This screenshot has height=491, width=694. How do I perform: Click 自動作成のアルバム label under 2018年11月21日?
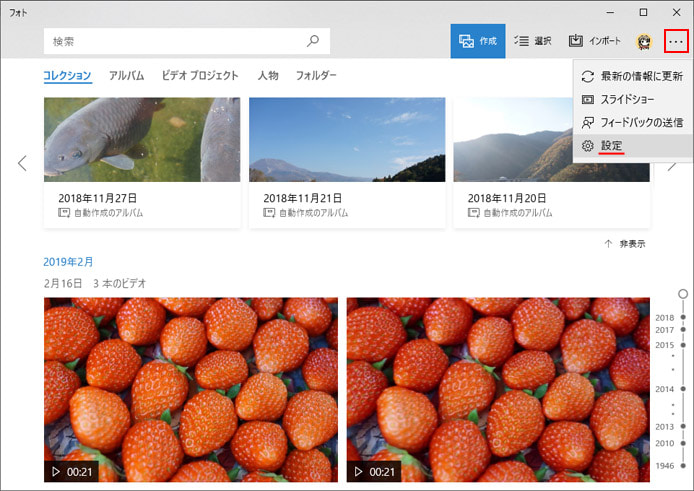click(313, 213)
